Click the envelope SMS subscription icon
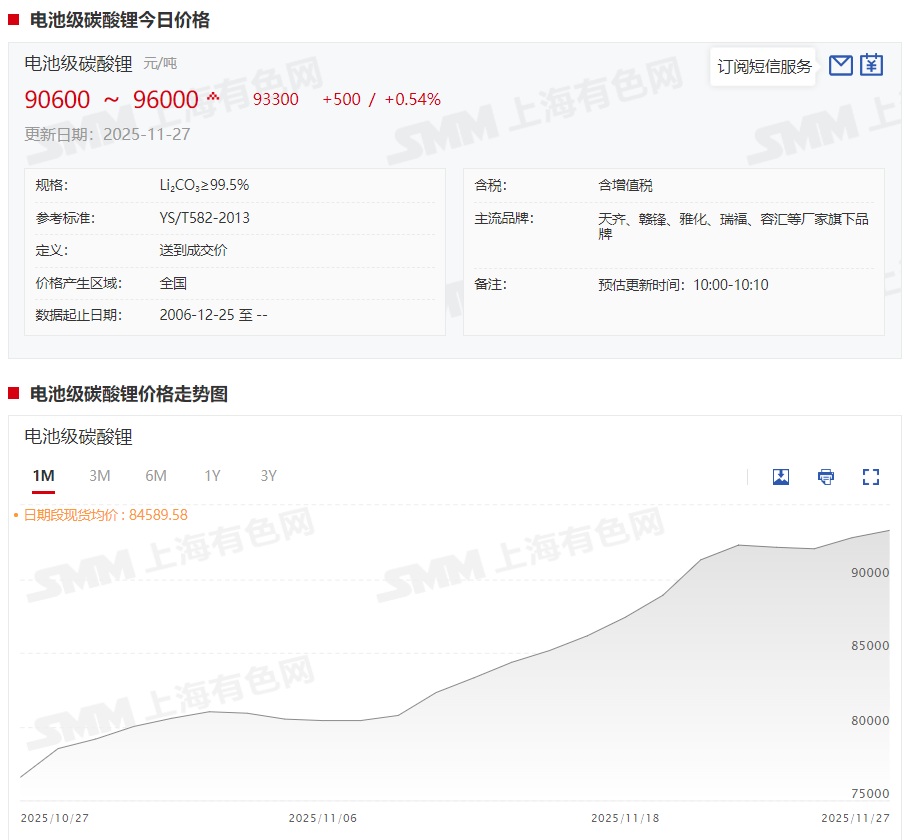Screen dimensions: 907x840 (x=840, y=66)
